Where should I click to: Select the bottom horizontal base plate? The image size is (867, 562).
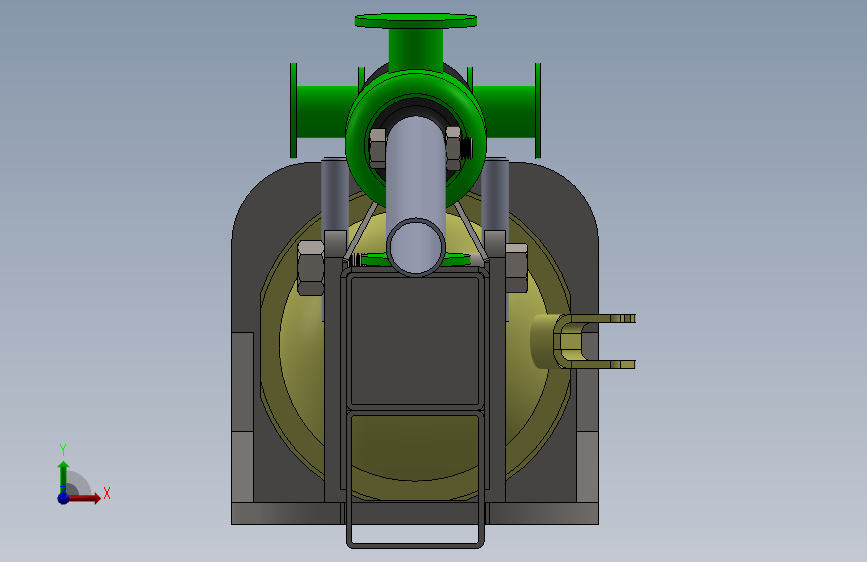pyautogui.click(x=415, y=513)
